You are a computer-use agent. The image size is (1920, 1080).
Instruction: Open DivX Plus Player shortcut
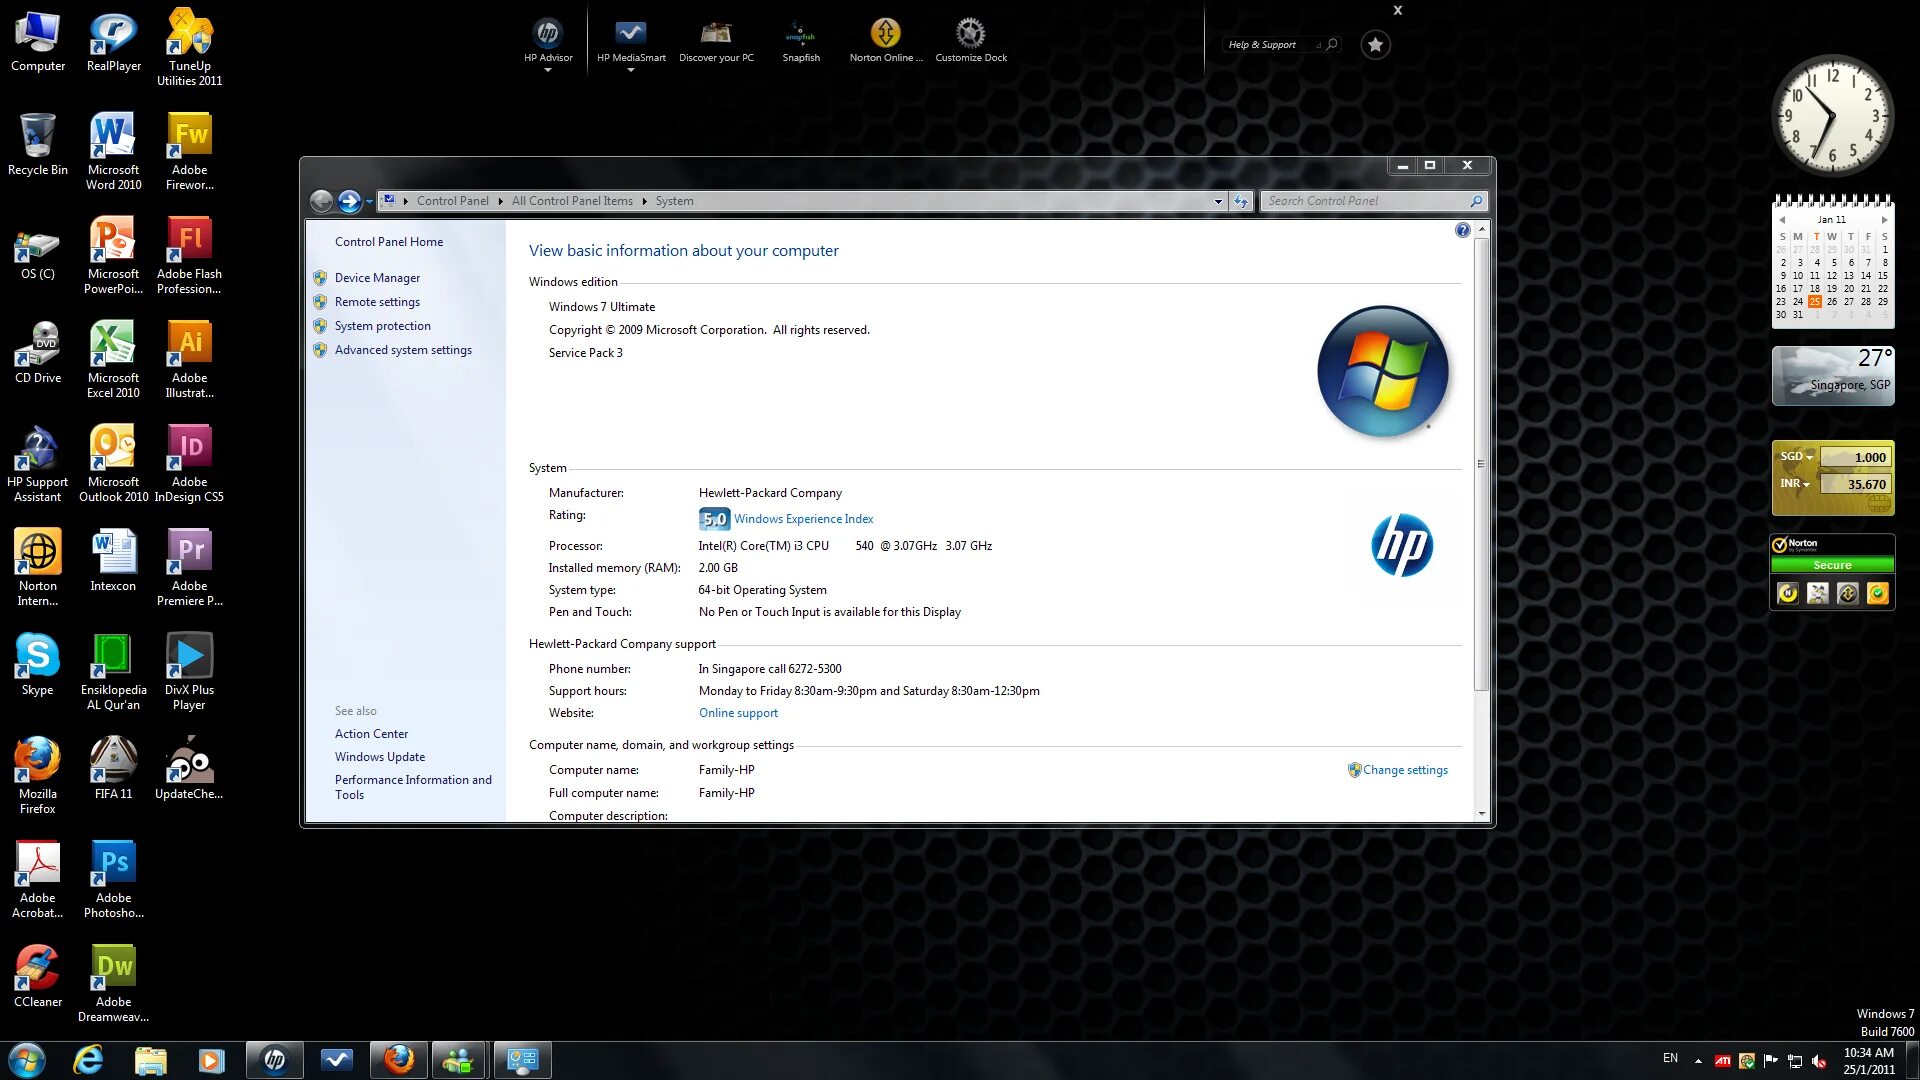189,670
